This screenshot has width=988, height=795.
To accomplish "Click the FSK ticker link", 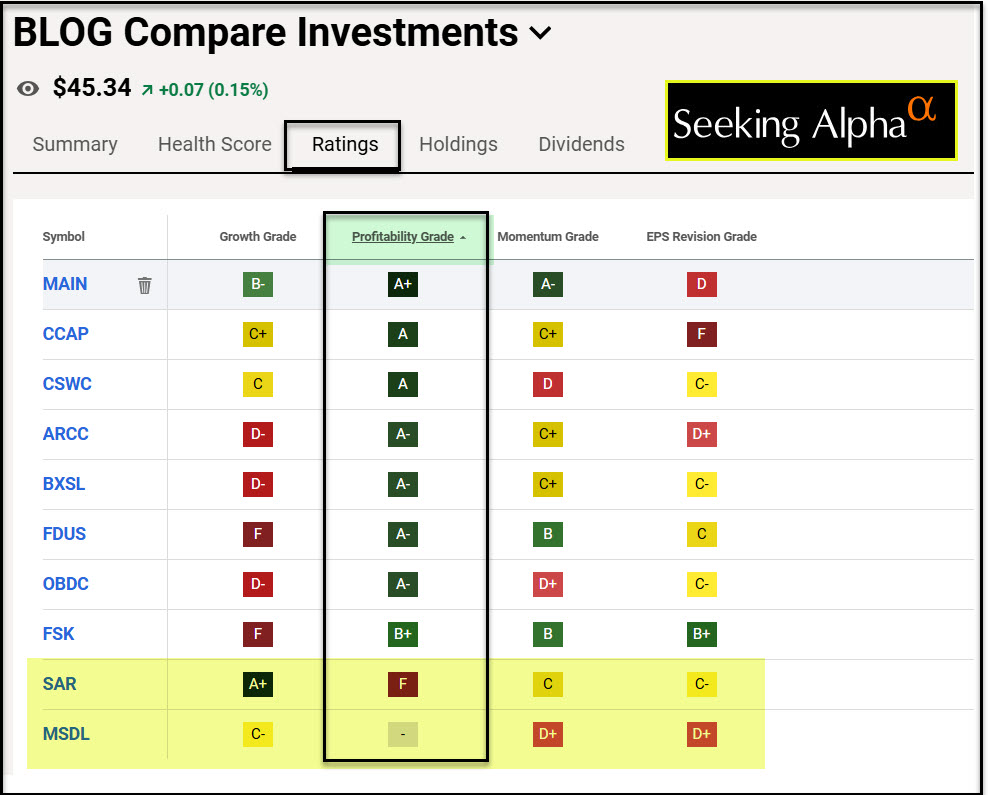I will pyautogui.click(x=59, y=634).
